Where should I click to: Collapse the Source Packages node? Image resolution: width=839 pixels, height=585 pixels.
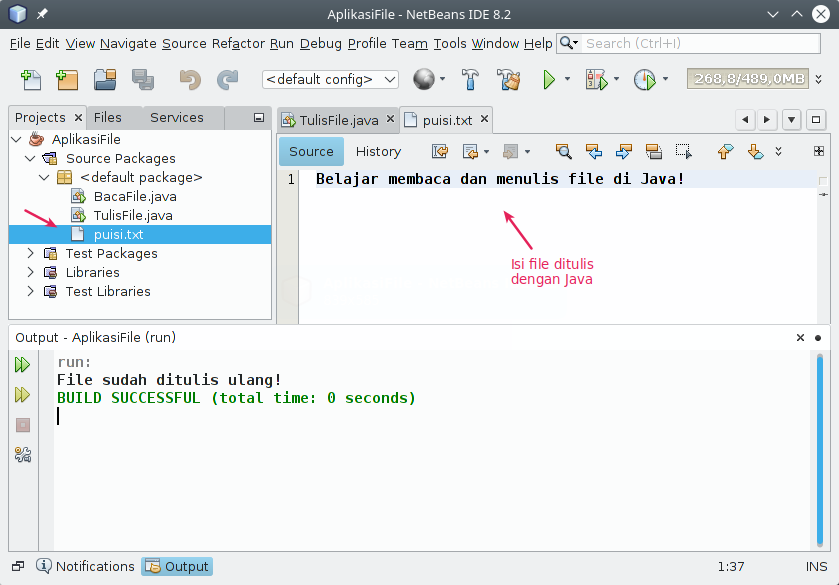30,158
